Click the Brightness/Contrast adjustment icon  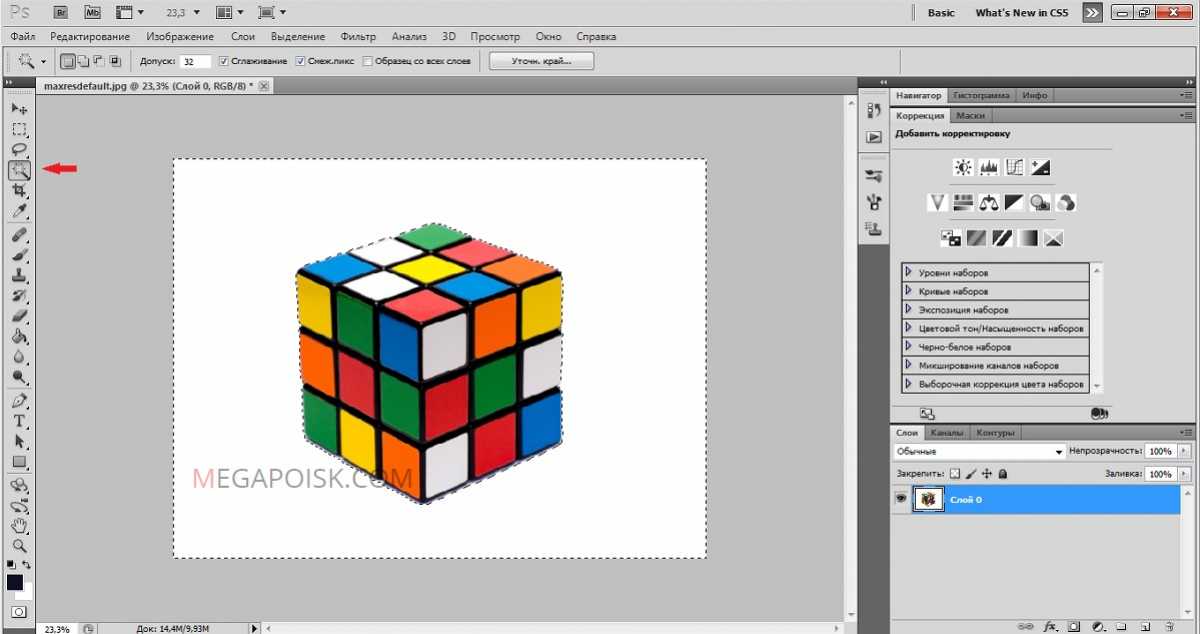pyautogui.click(x=963, y=168)
